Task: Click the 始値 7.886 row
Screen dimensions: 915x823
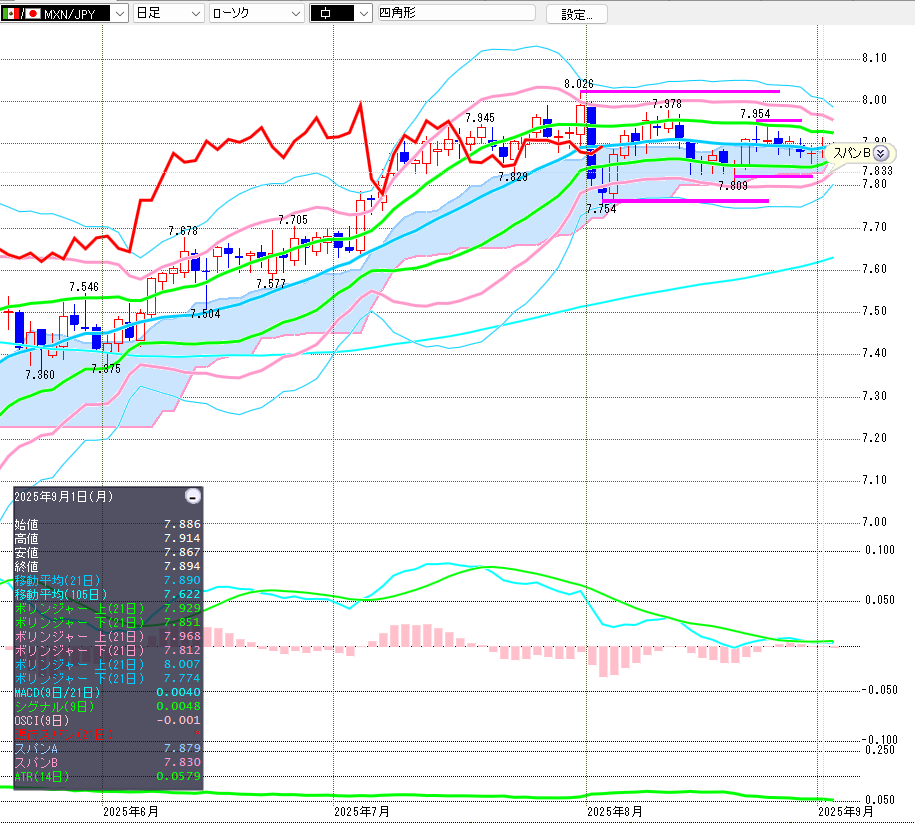Action: (x=107, y=524)
